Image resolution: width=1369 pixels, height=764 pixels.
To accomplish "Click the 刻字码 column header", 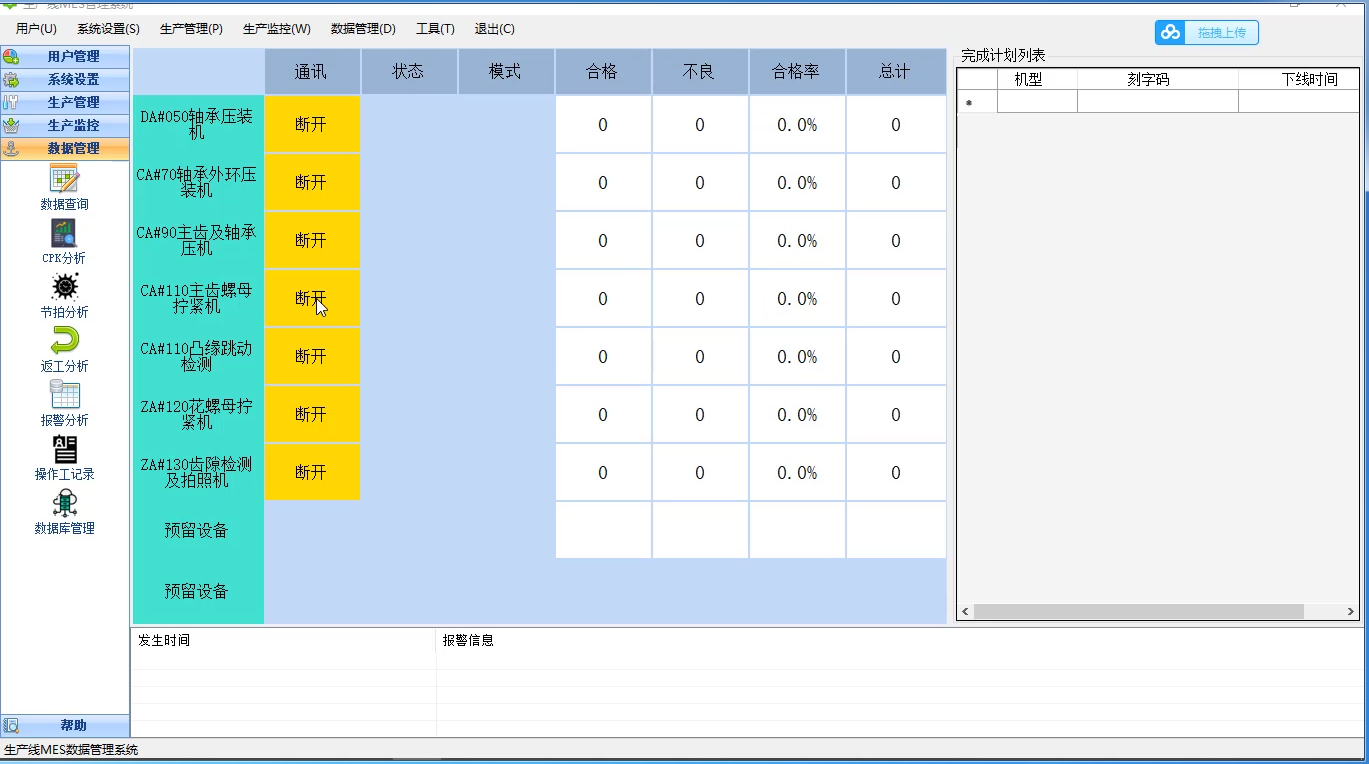I will pos(1147,79).
